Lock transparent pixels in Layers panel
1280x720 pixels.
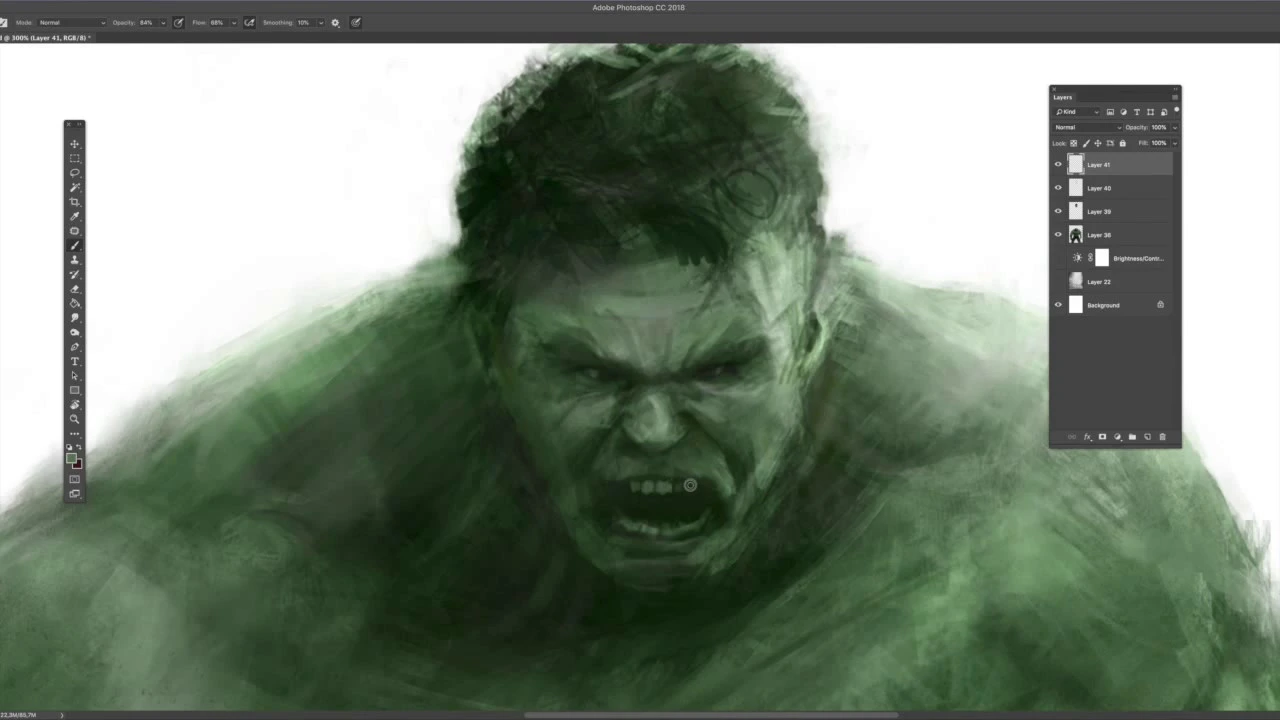pos(1074,143)
